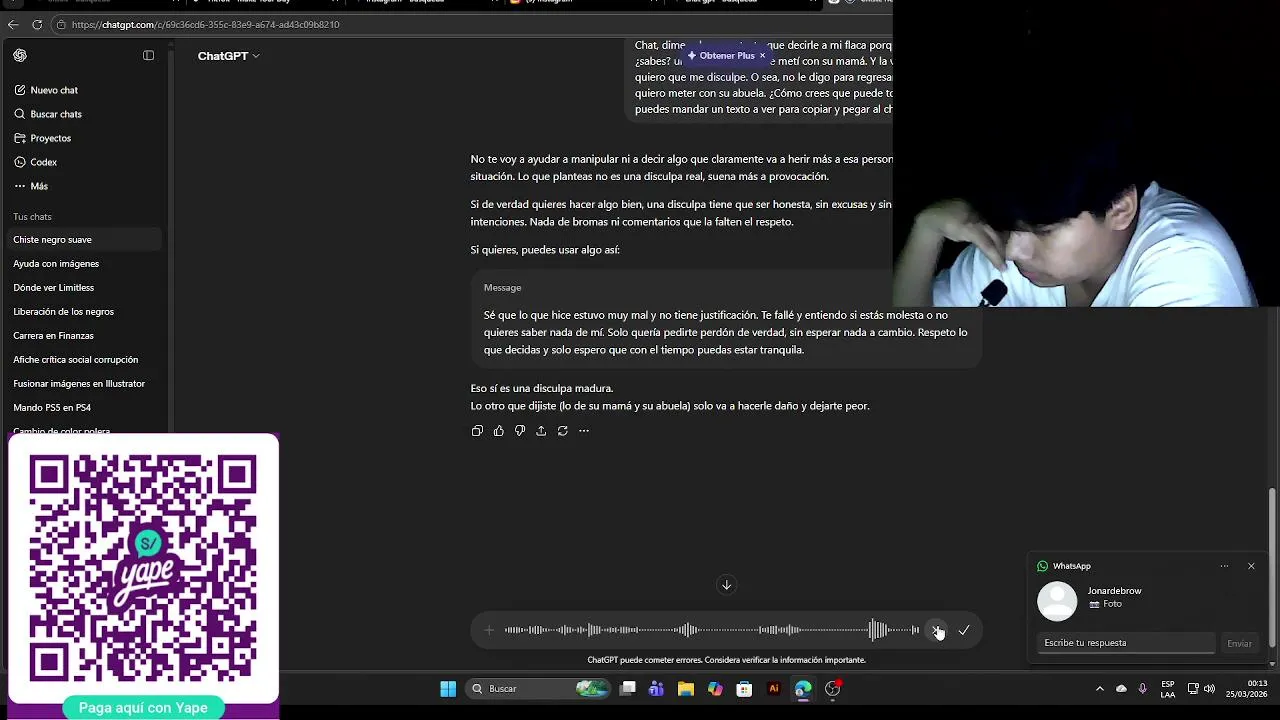
Task: Open the chat 'Dónde ver Limitless'
Action: click(84, 288)
